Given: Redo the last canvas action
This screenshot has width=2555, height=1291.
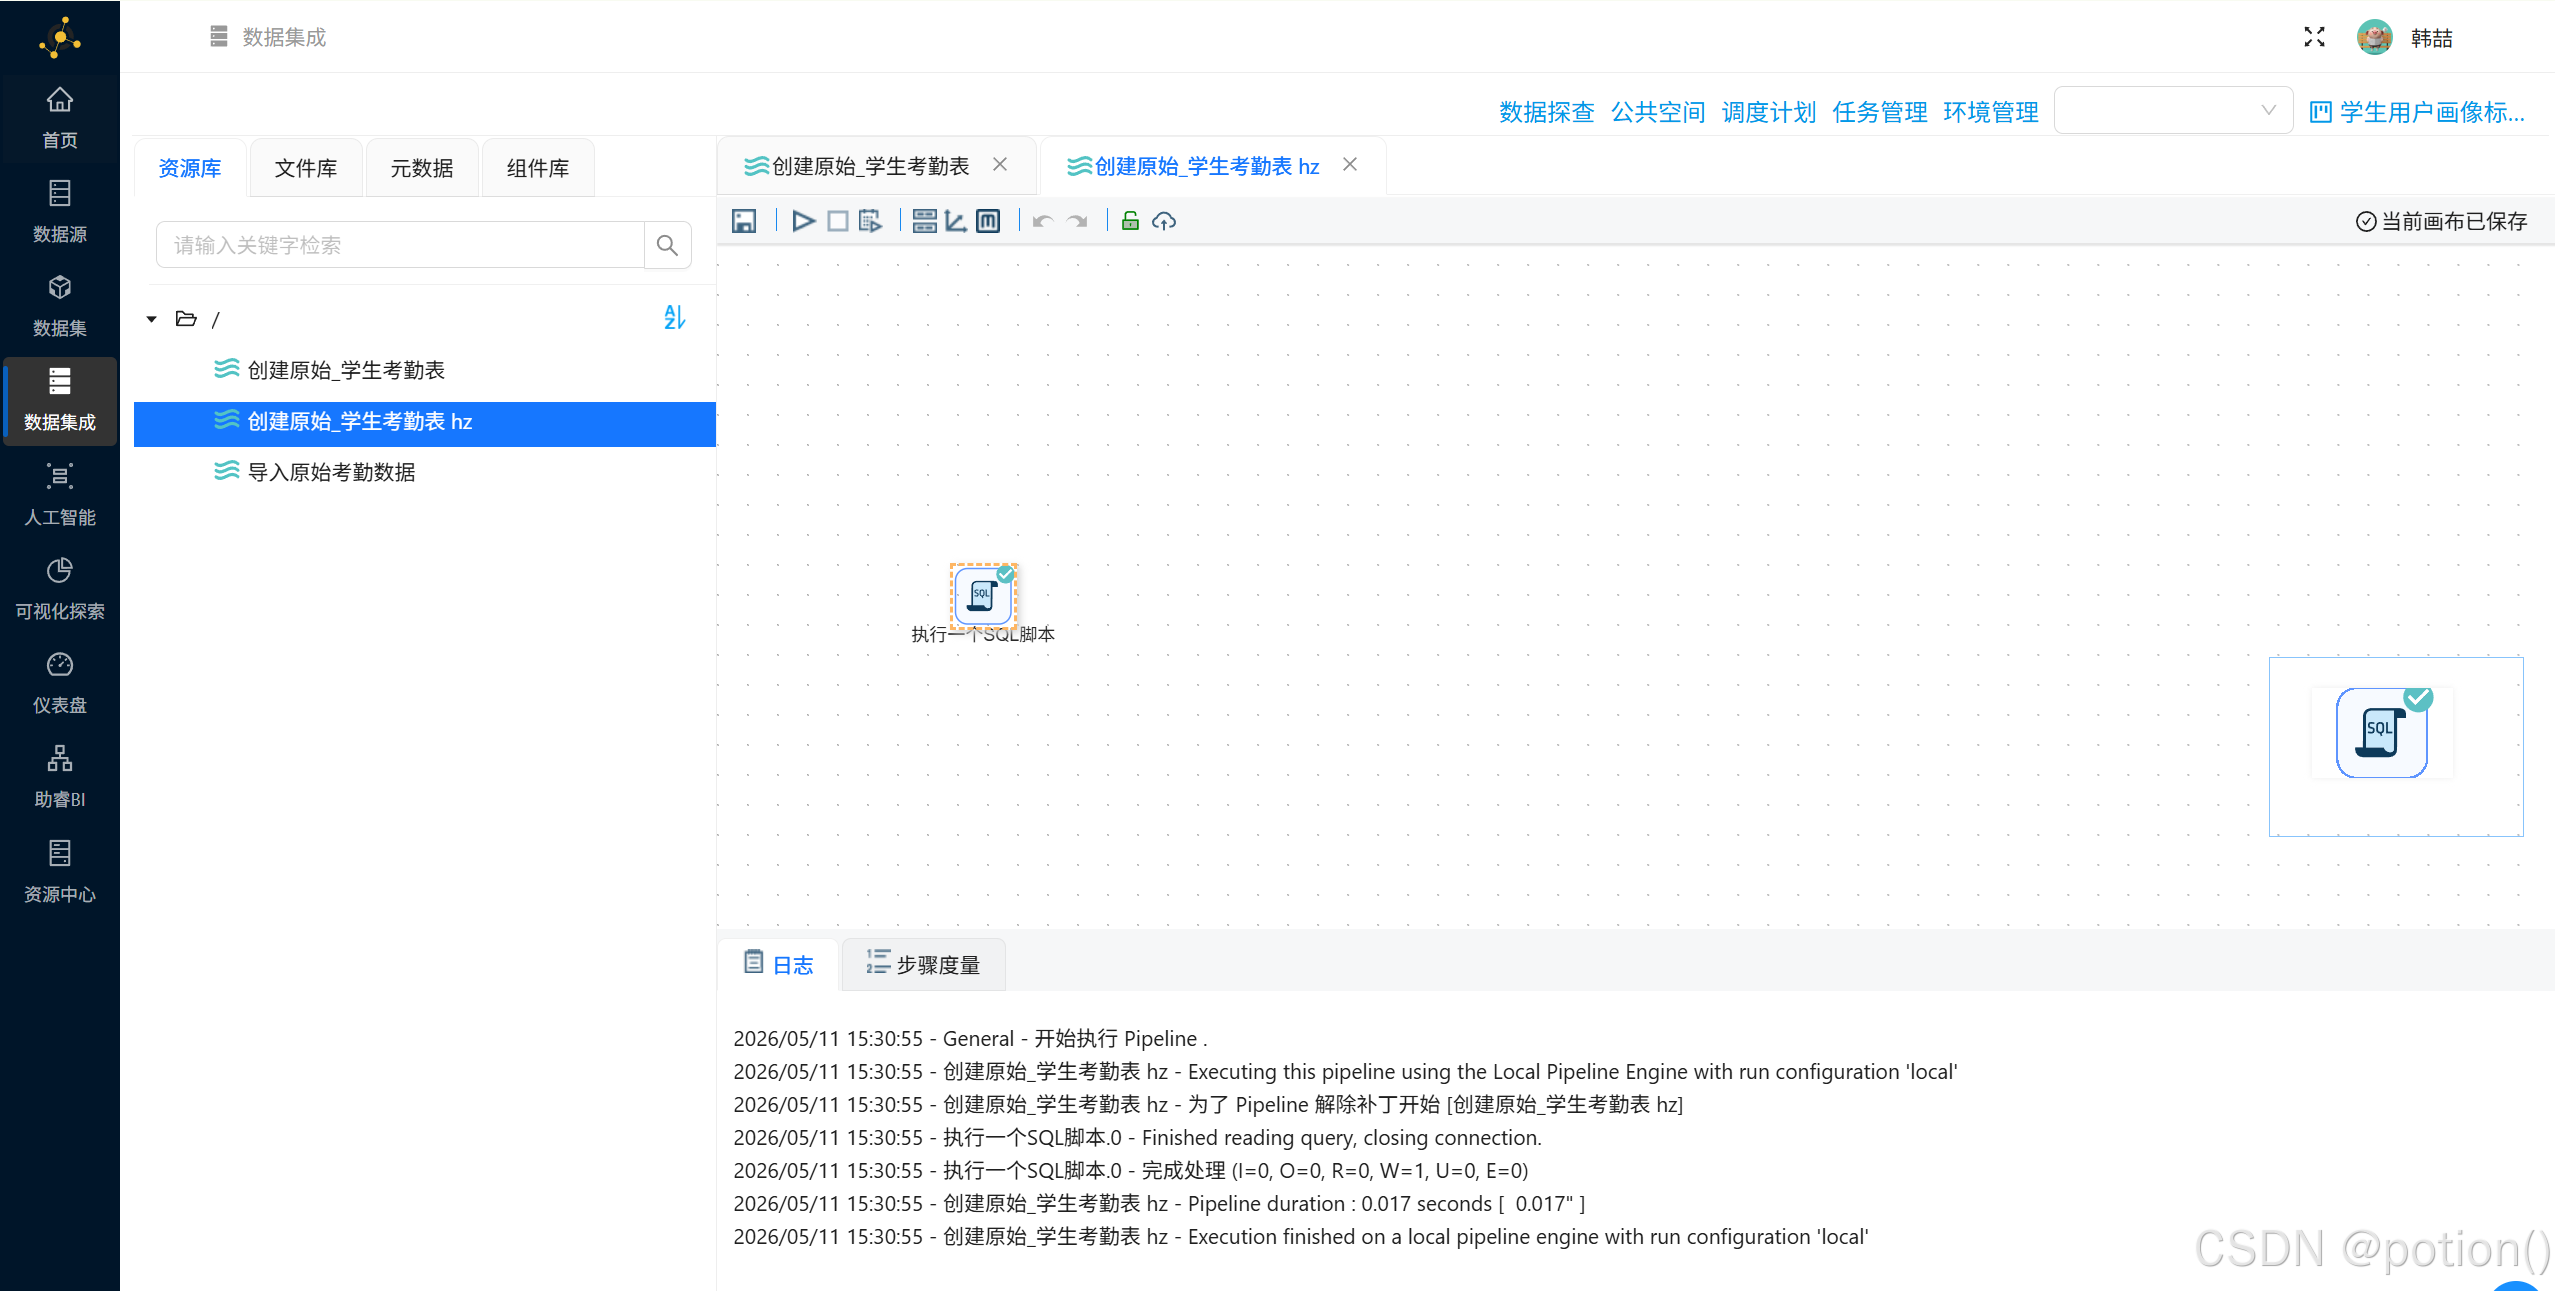Looking at the screenshot, I should tap(1077, 221).
